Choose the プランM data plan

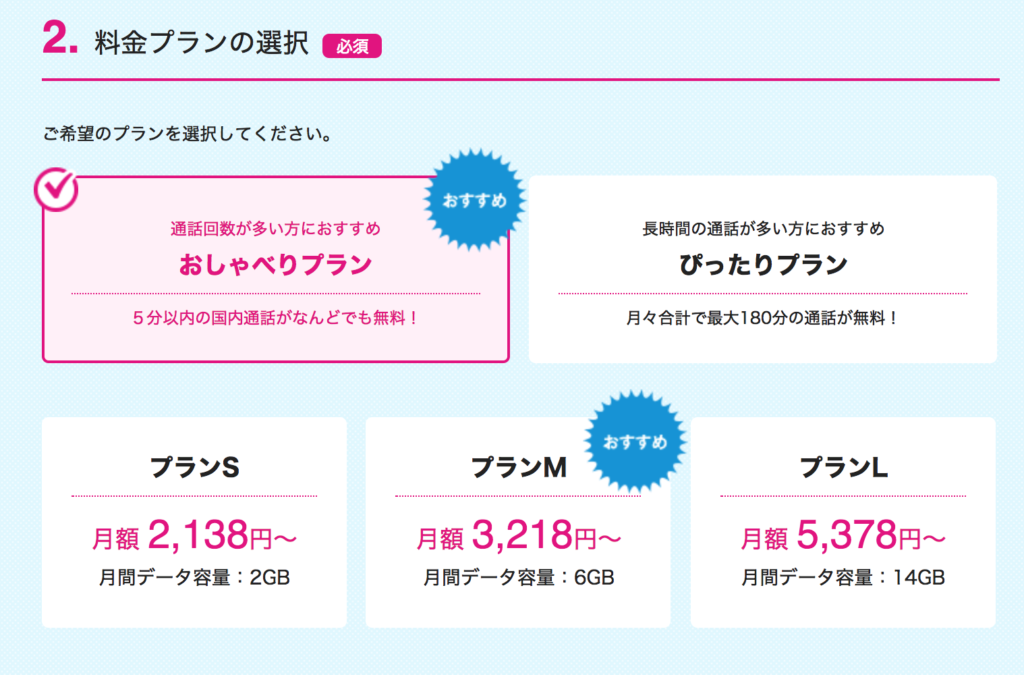pyautogui.click(x=518, y=522)
